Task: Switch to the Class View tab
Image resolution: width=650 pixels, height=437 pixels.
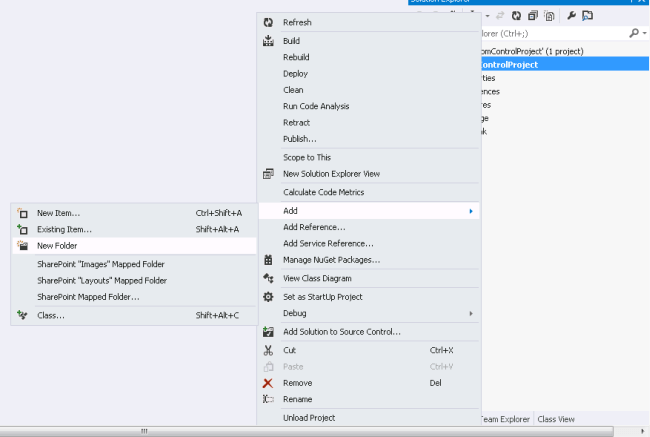Action: [x=556, y=419]
